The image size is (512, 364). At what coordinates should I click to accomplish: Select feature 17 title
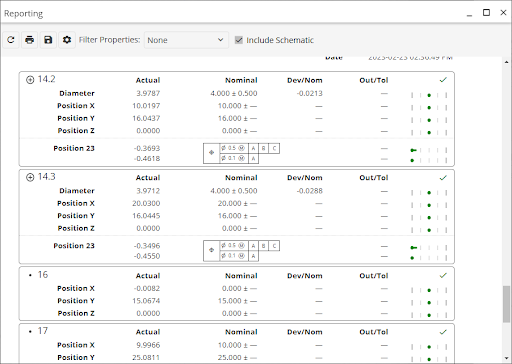pyautogui.click(x=43, y=331)
